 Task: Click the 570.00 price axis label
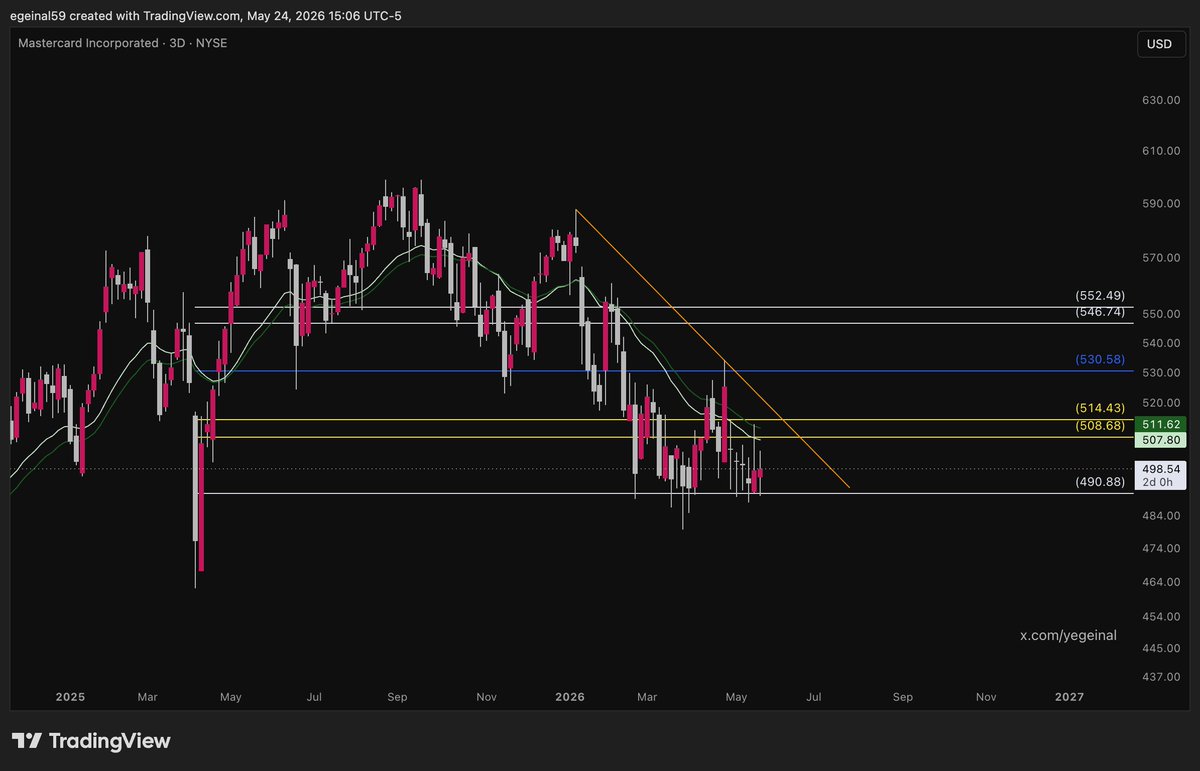(x=1161, y=258)
